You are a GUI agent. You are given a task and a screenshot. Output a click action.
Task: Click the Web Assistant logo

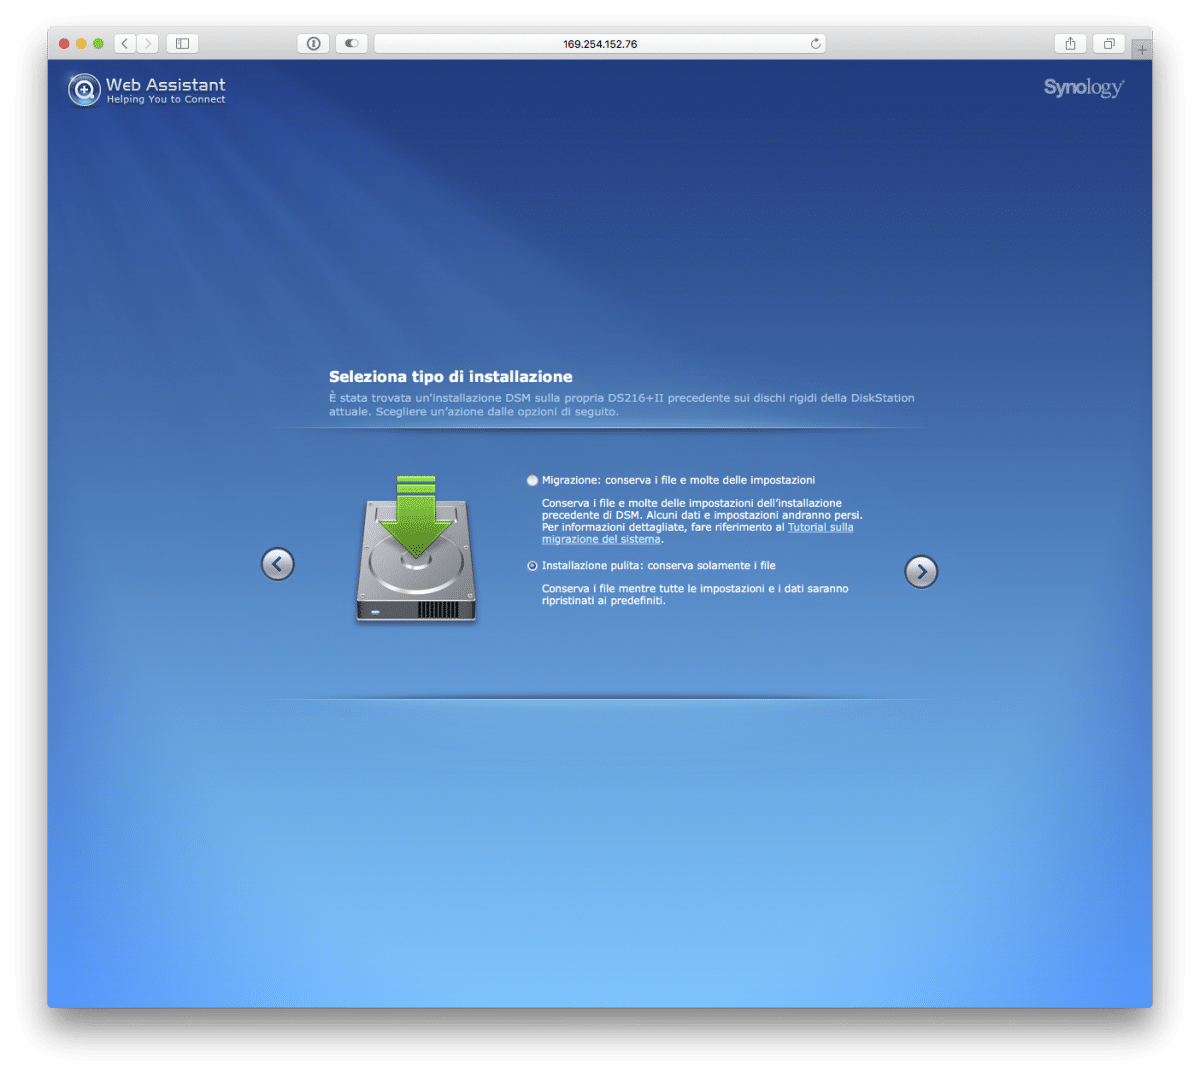click(84, 90)
